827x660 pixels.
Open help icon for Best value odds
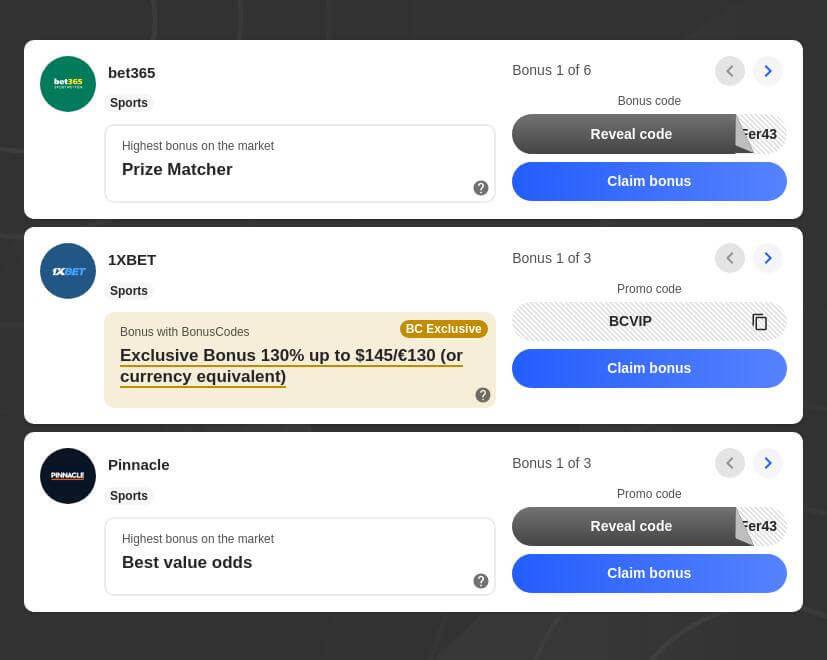[x=481, y=581]
